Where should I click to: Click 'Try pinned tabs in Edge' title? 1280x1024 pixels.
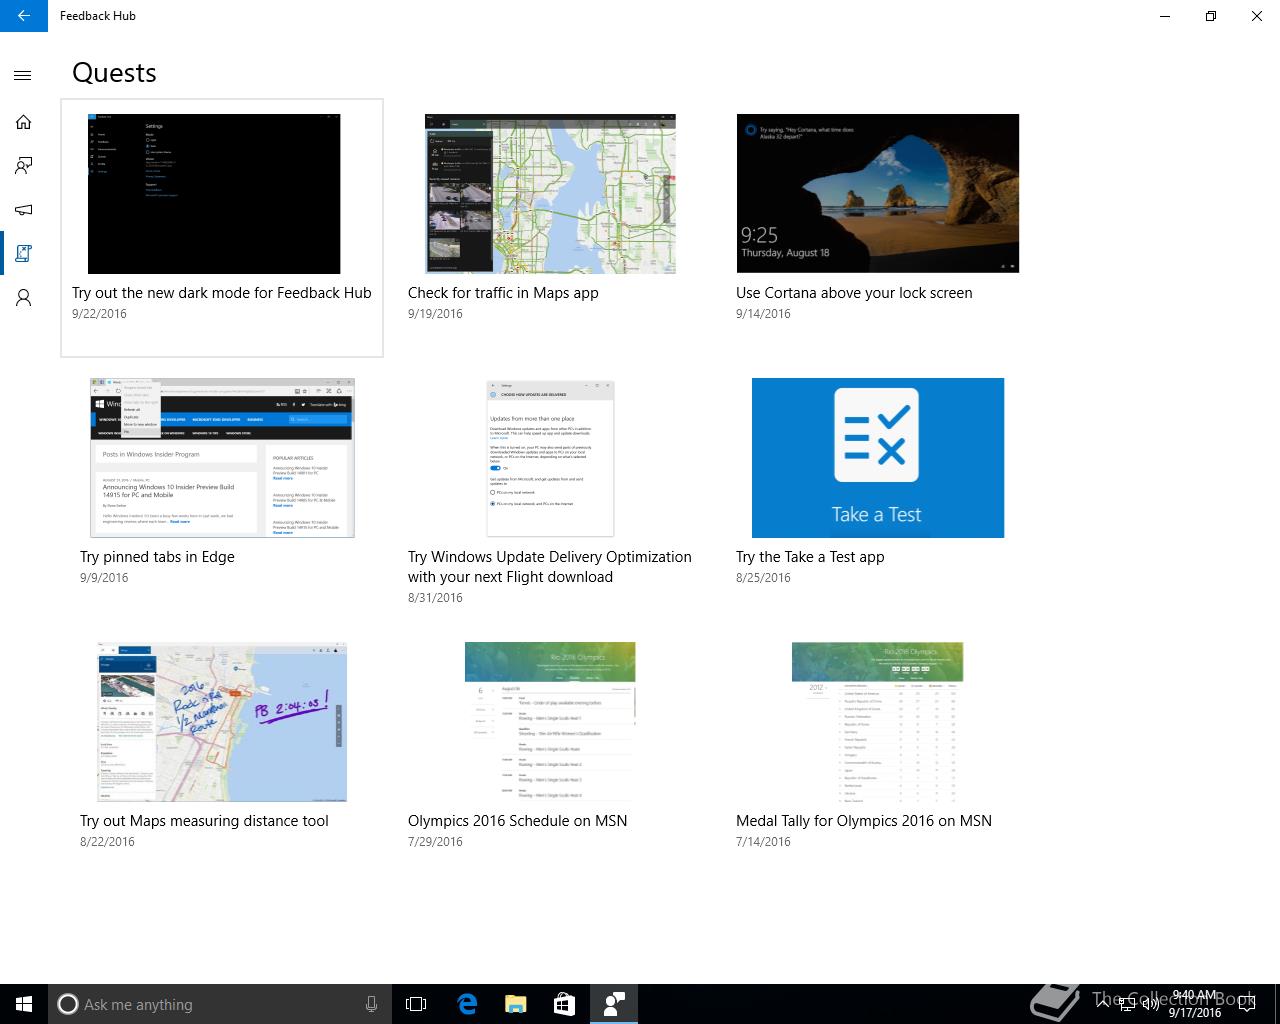(157, 557)
